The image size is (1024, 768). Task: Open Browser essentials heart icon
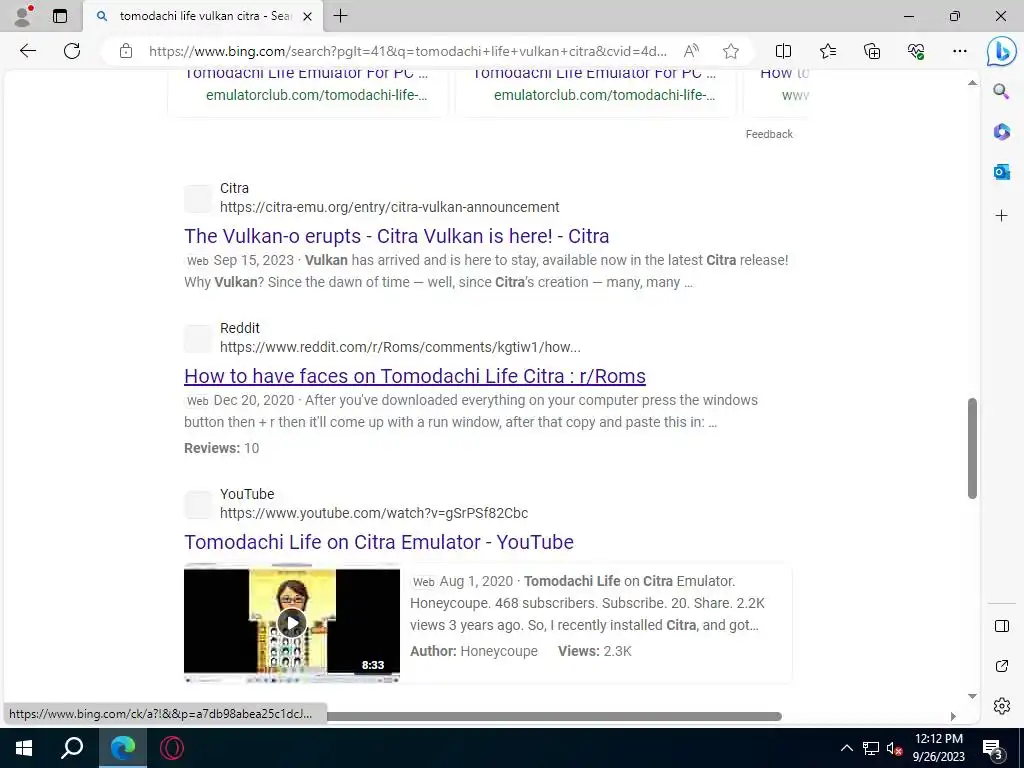click(916, 51)
